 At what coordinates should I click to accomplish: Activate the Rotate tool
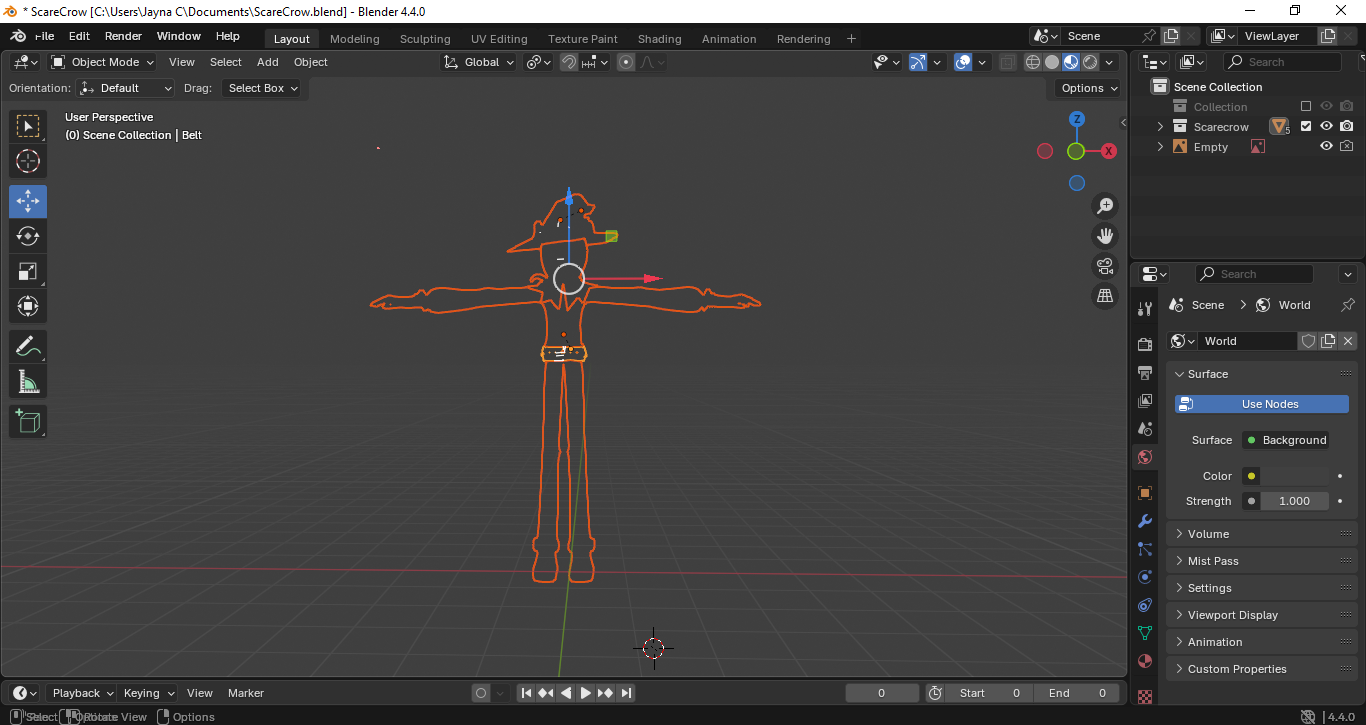[x=28, y=236]
